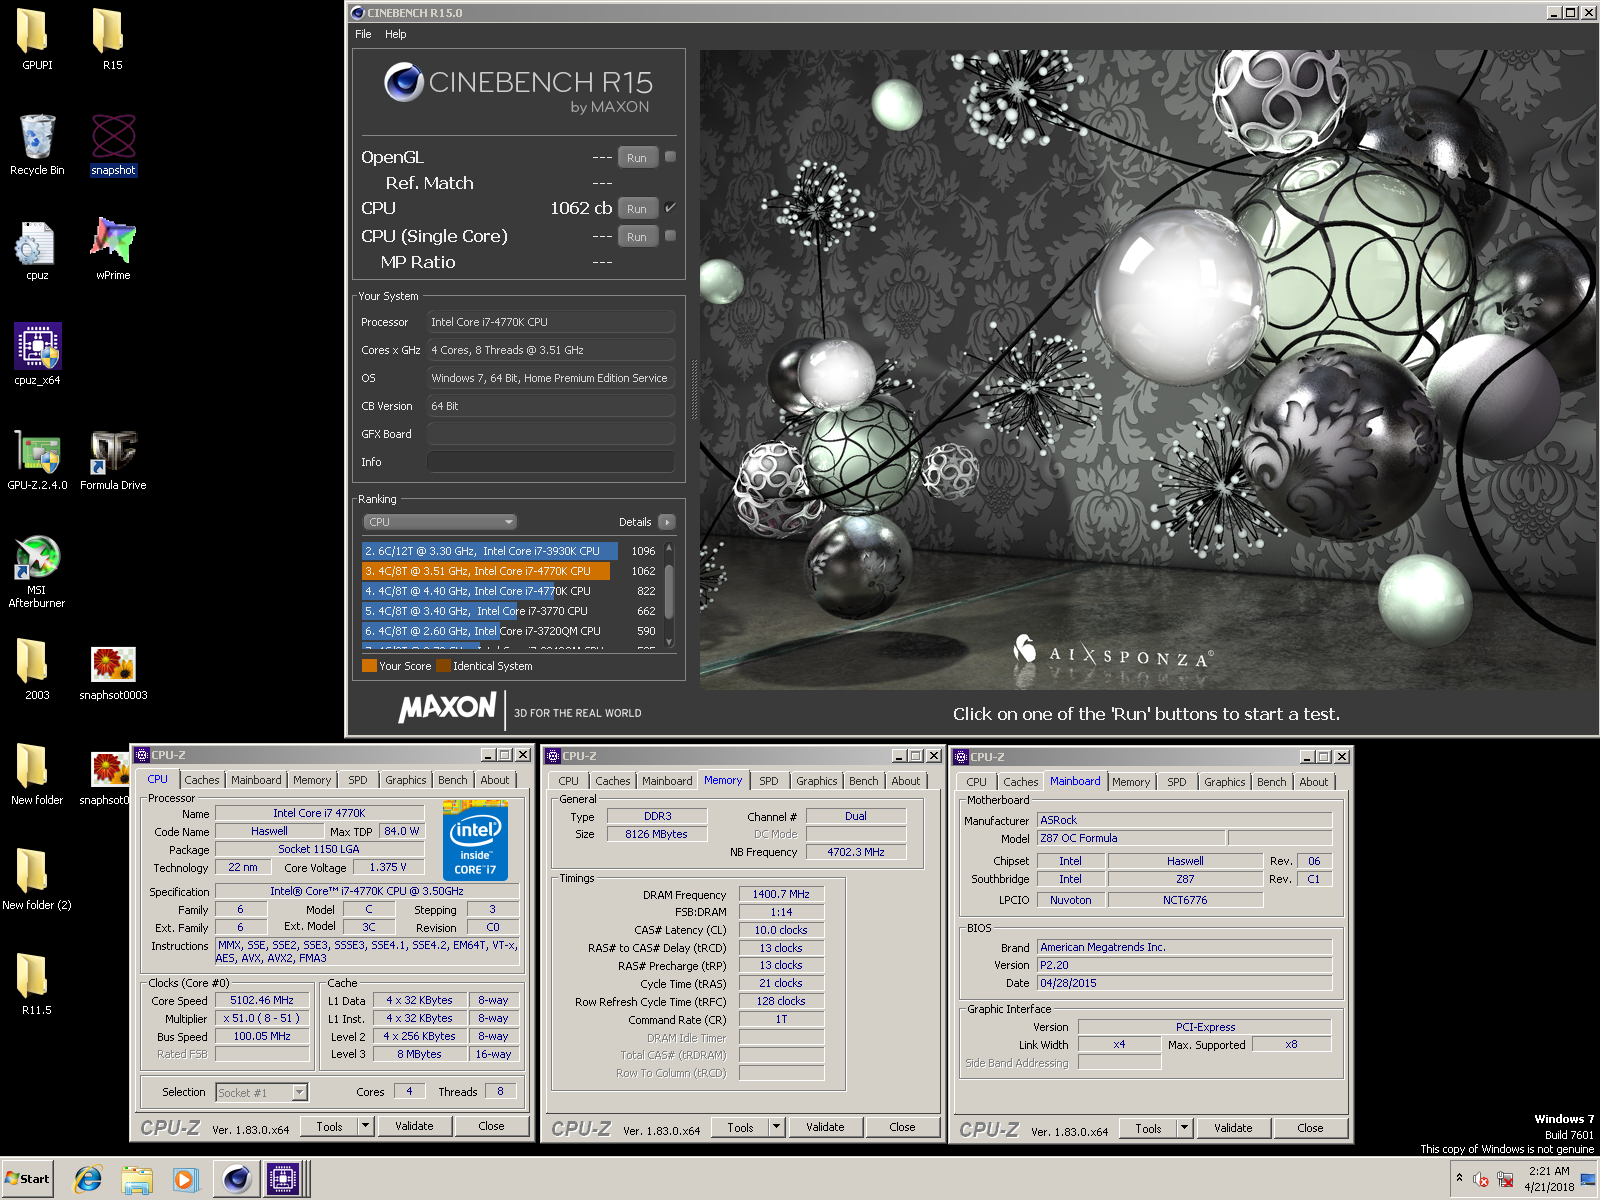Select the 4.40 GHz i7-4770K ranking row
This screenshot has width=1600, height=1200.
coord(509,591)
